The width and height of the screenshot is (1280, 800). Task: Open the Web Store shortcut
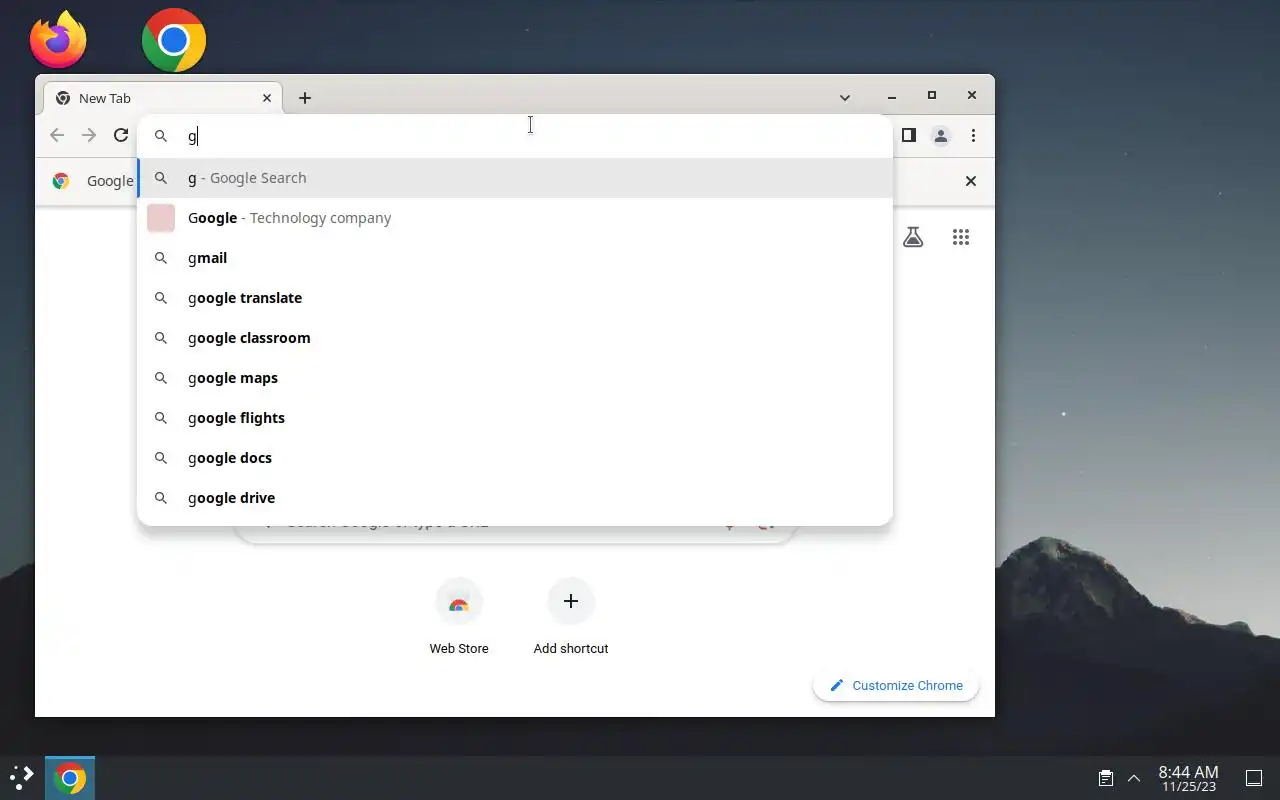tap(459, 617)
